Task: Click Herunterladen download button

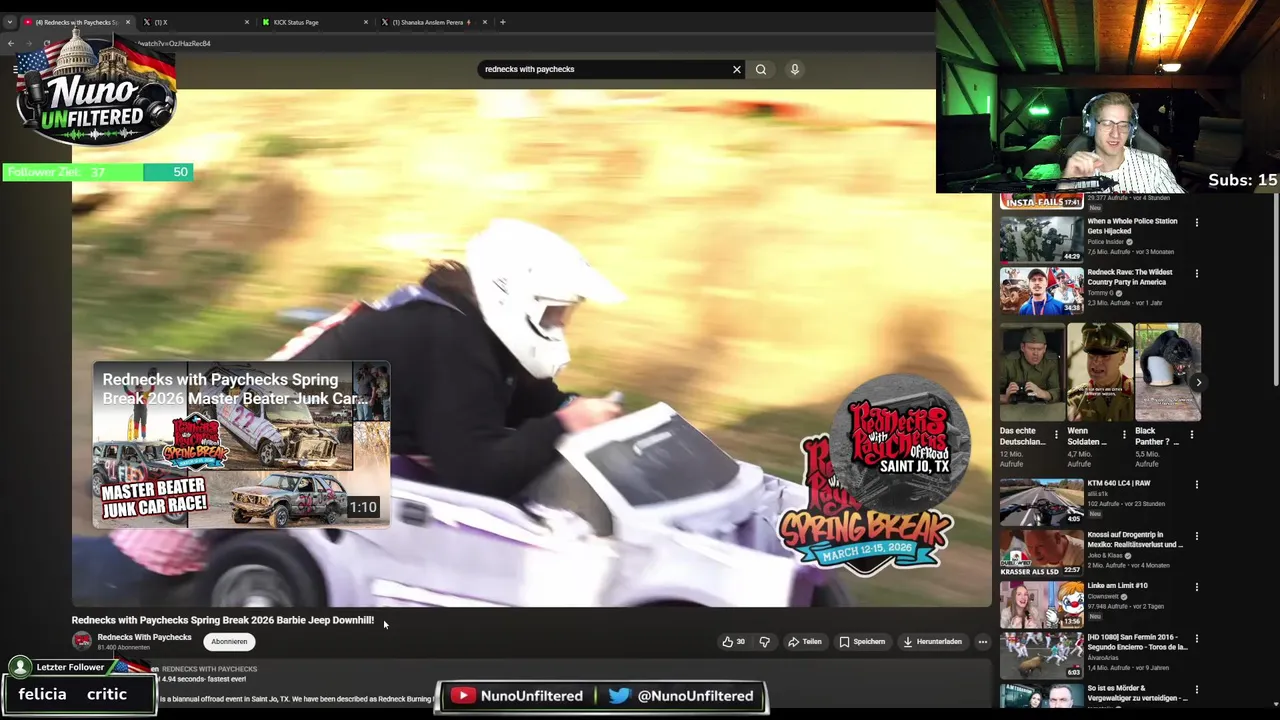Action: [932, 642]
